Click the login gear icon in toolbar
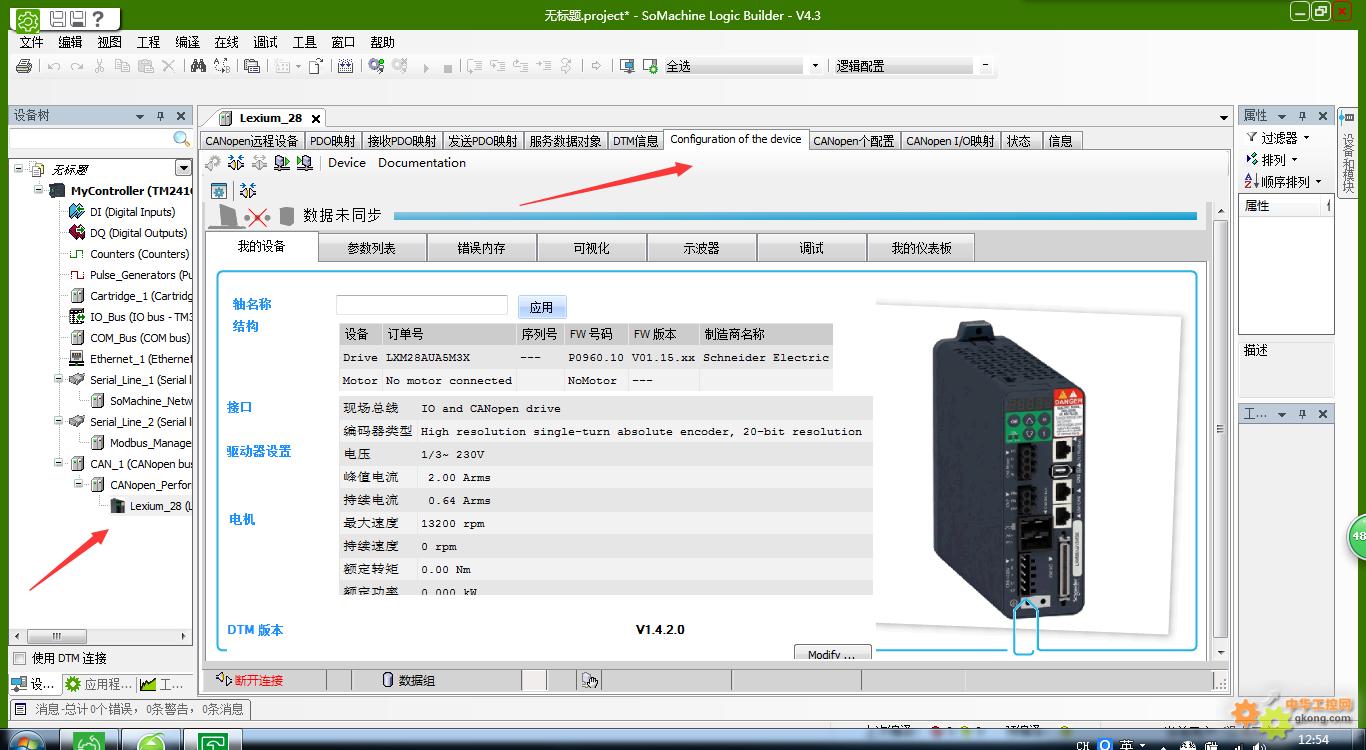Viewport: 1366px width, 750px height. pyautogui.click(x=376, y=66)
